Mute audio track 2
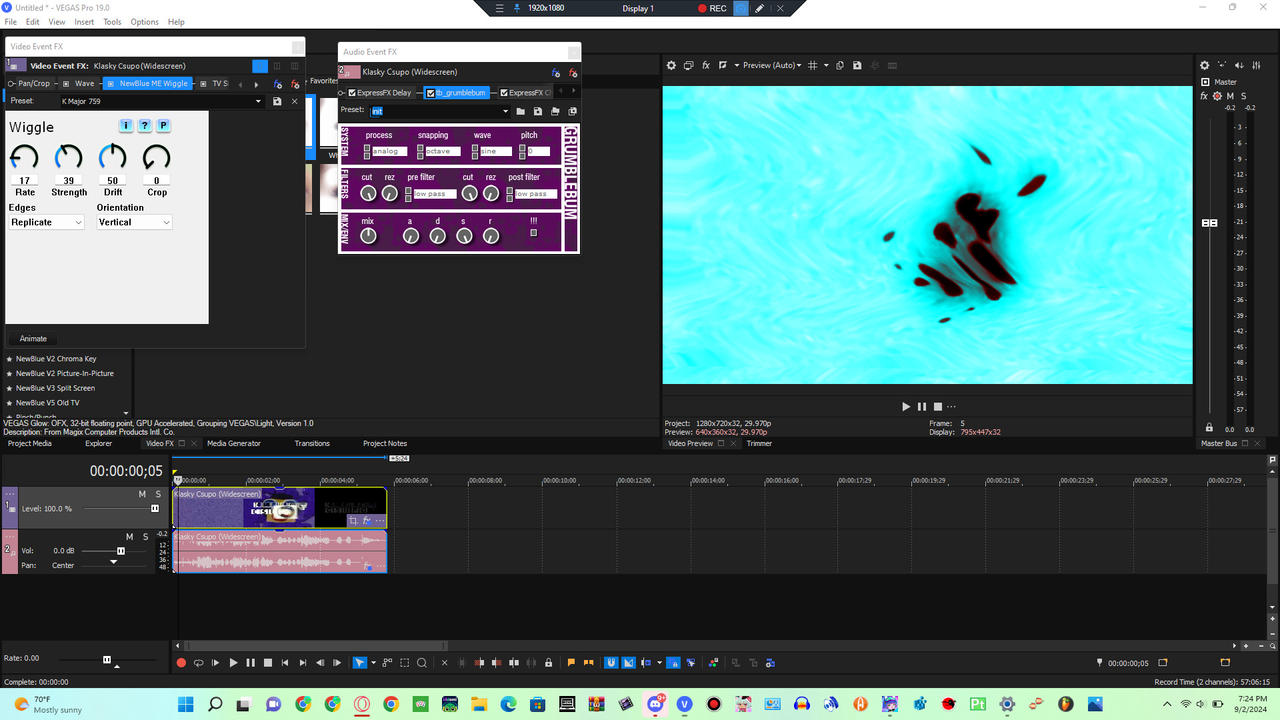This screenshot has width=1280, height=720. pyautogui.click(x=129, y=537)
